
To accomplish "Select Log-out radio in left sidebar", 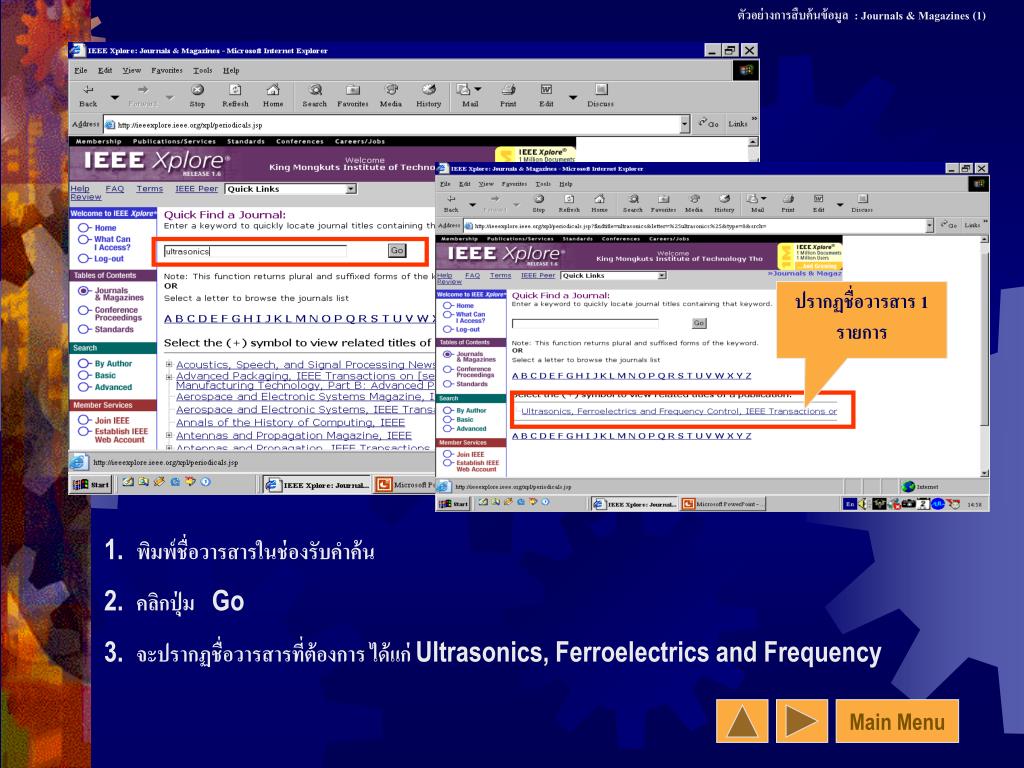I will coord(84,259).
